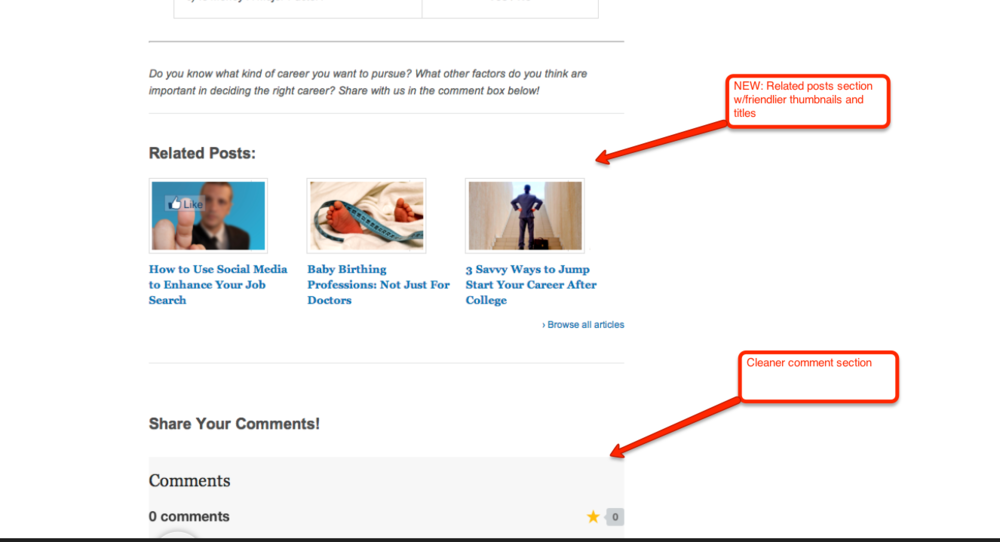Click the 'Comments' section title
The width and height of the screenshot is (1000, 542).
(x=189, y=481)
